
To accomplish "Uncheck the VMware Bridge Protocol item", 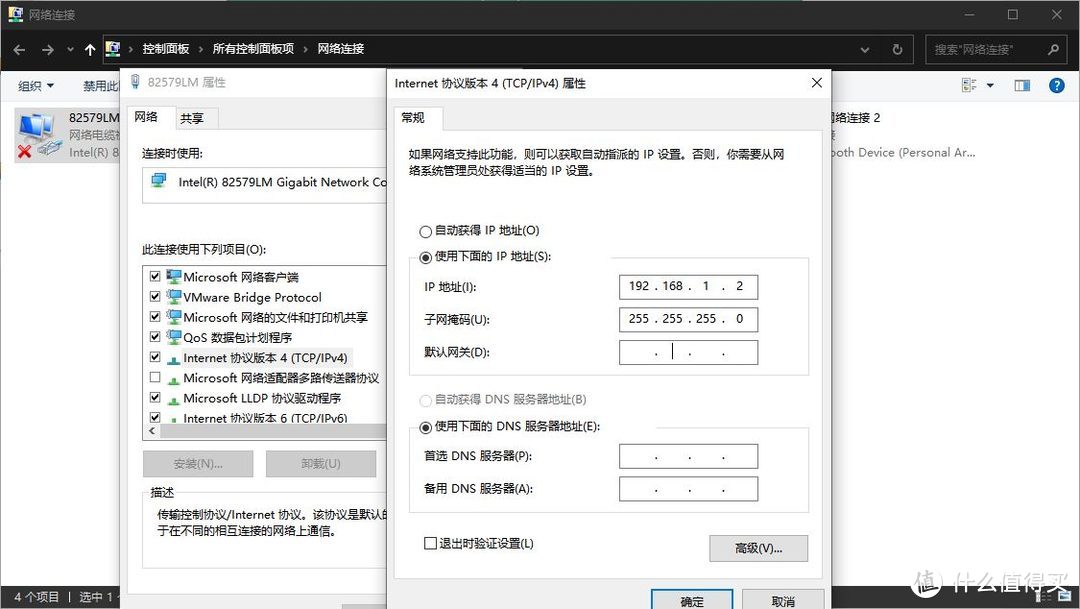I will [x=156, y=297].
